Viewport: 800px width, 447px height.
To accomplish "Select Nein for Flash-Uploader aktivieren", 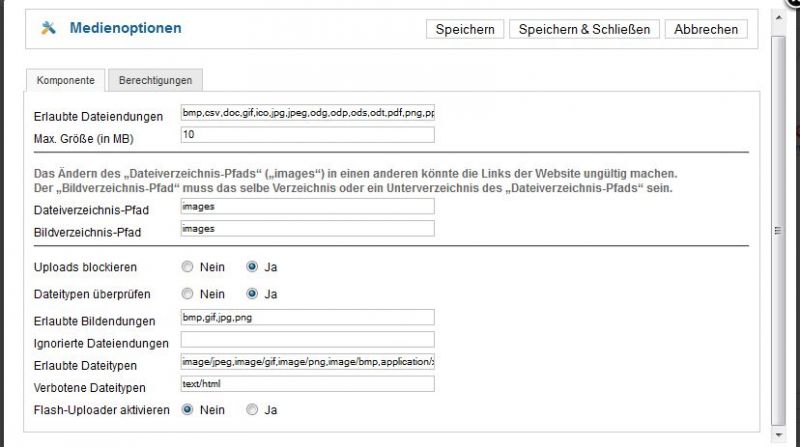I will (187, 409).
